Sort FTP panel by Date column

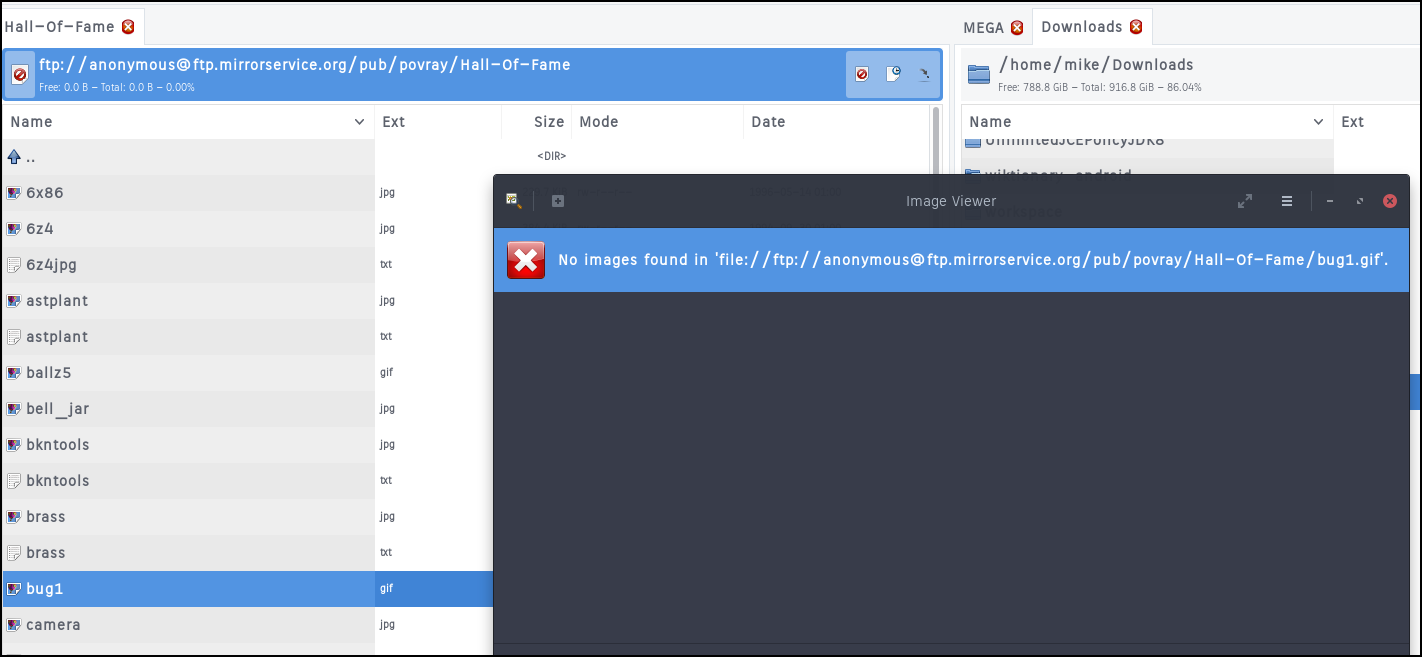tap(836, 122)
